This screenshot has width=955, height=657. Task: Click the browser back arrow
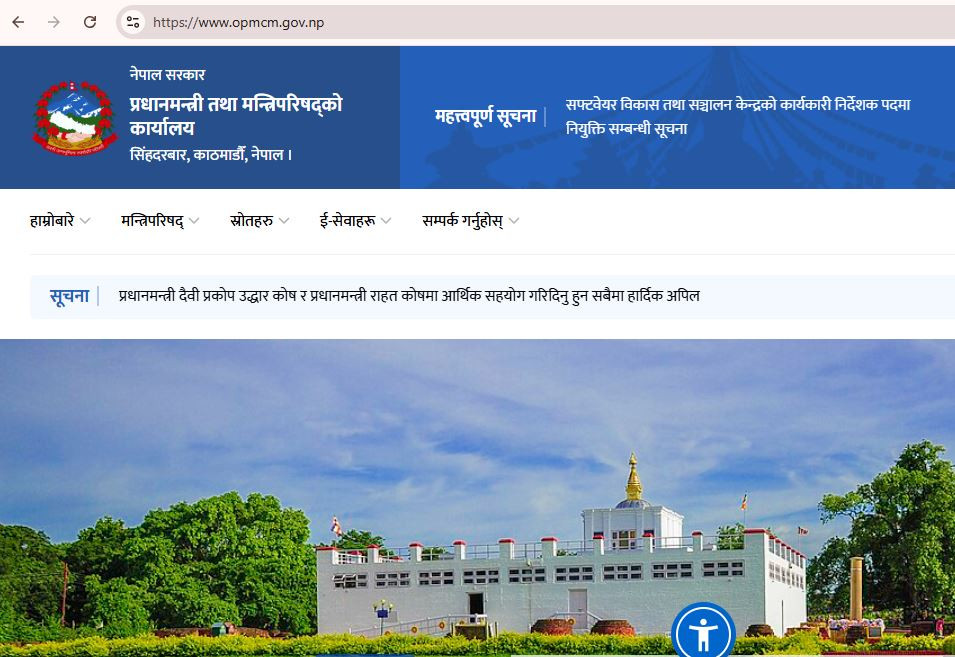[x=18, y=23]
